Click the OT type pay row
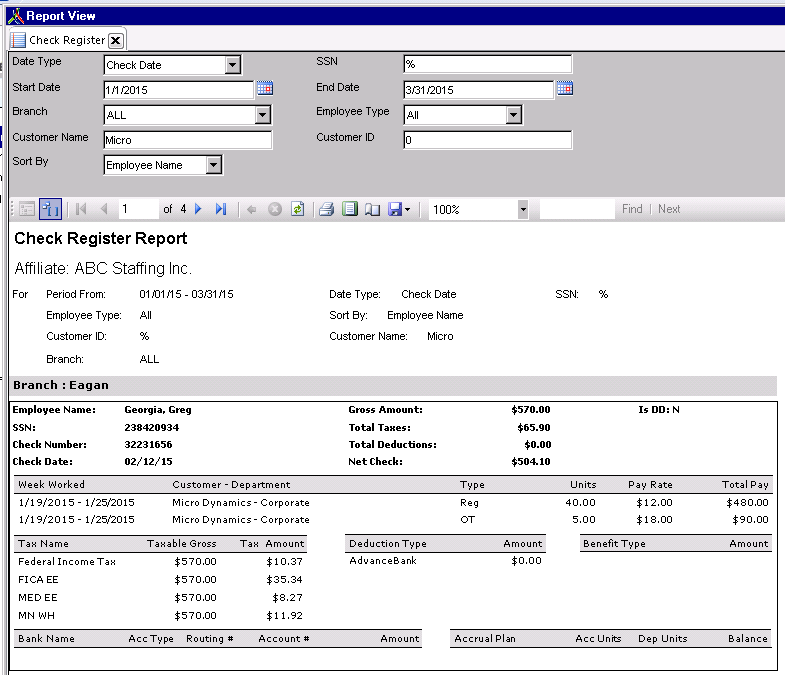The width and height of the screenshot is (785, 675). pos(393,519)
